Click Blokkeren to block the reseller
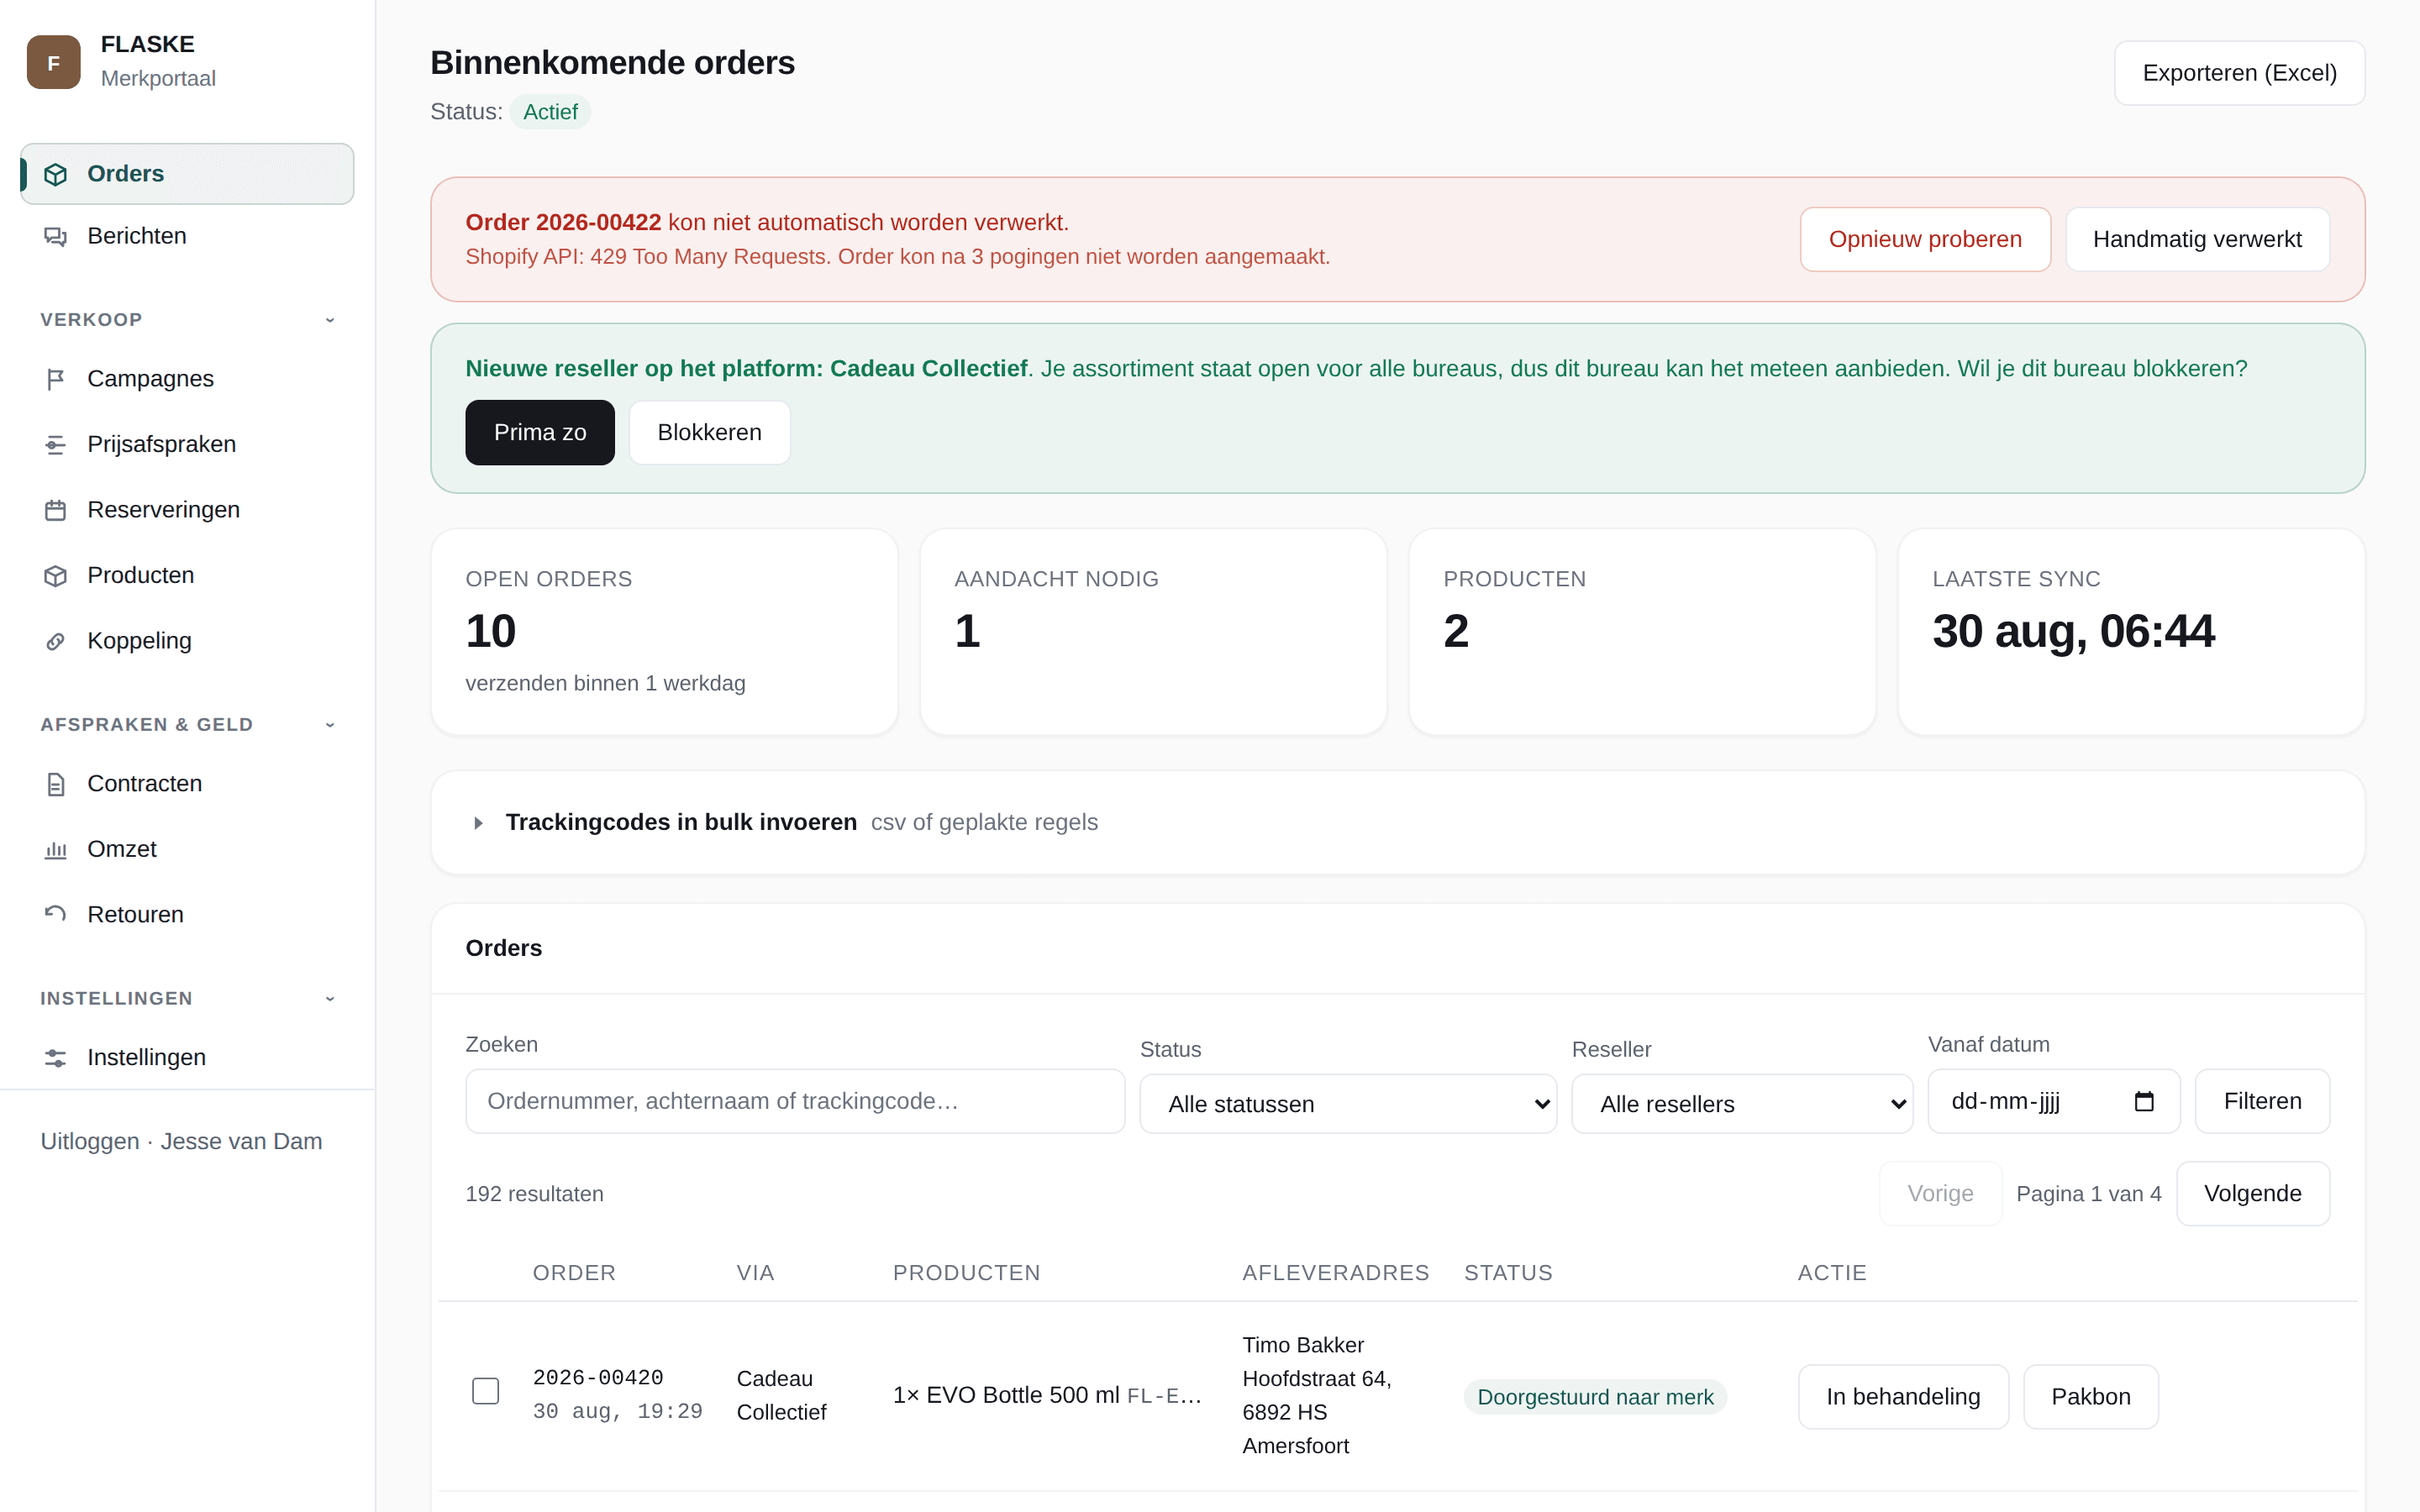The height and width of the screenshot is (1512, 2420). [709, 432]
